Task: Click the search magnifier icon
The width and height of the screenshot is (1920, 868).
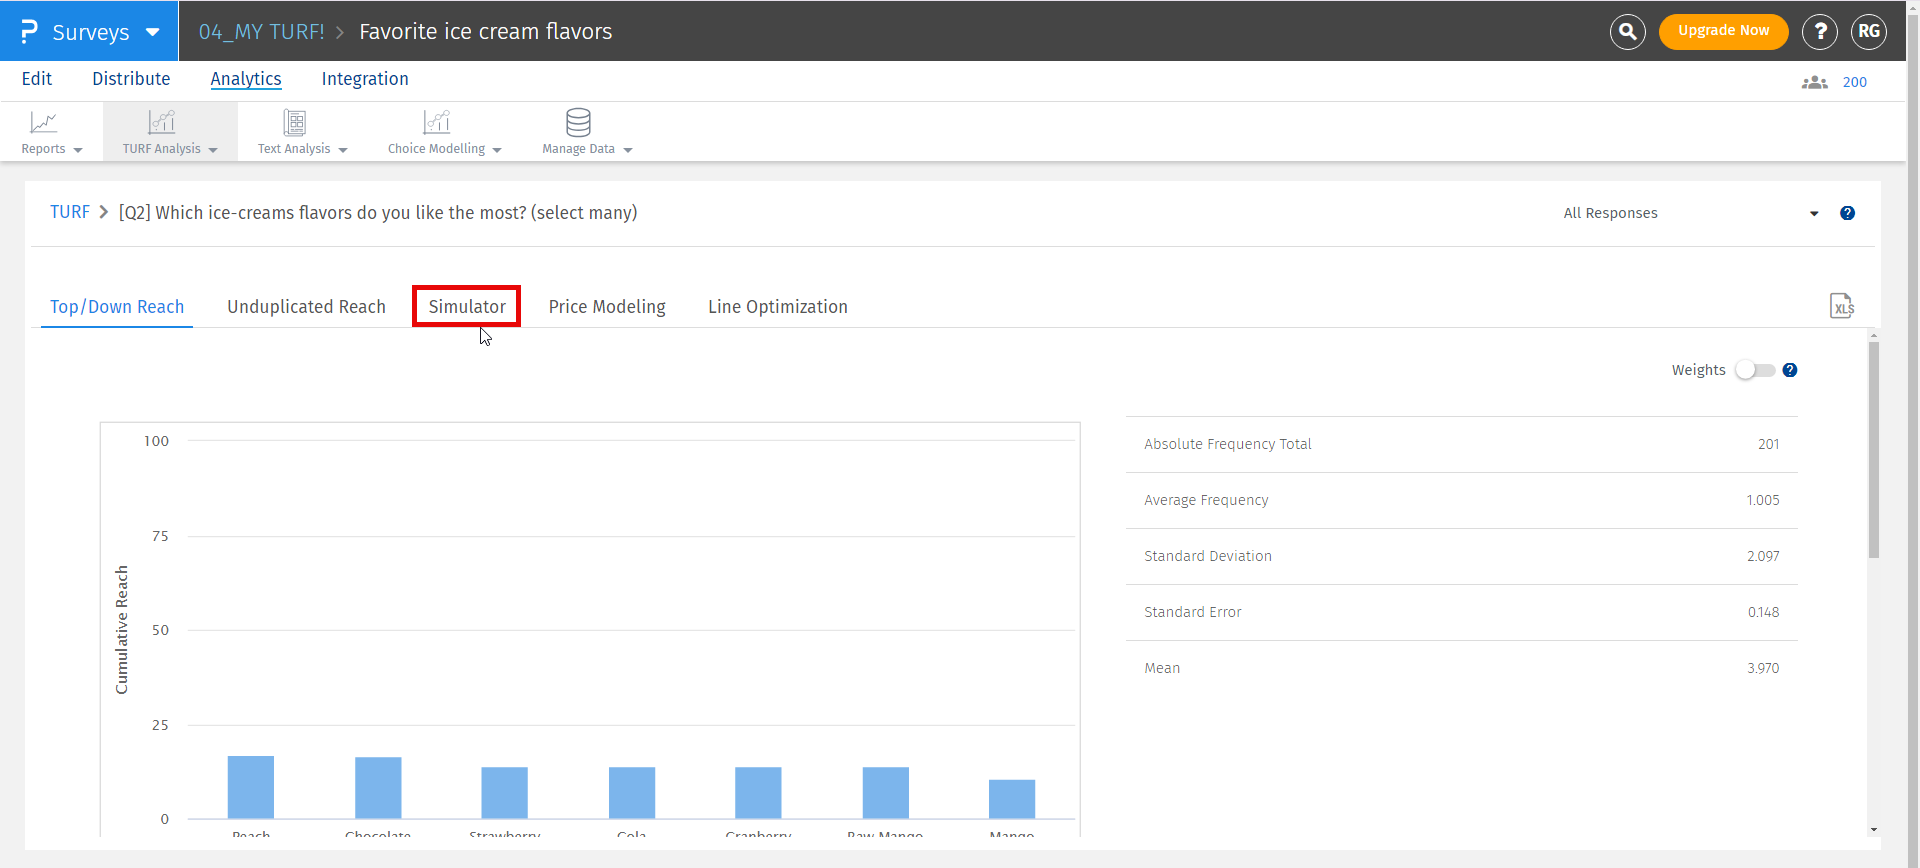Action: (x=1627, y=32)
